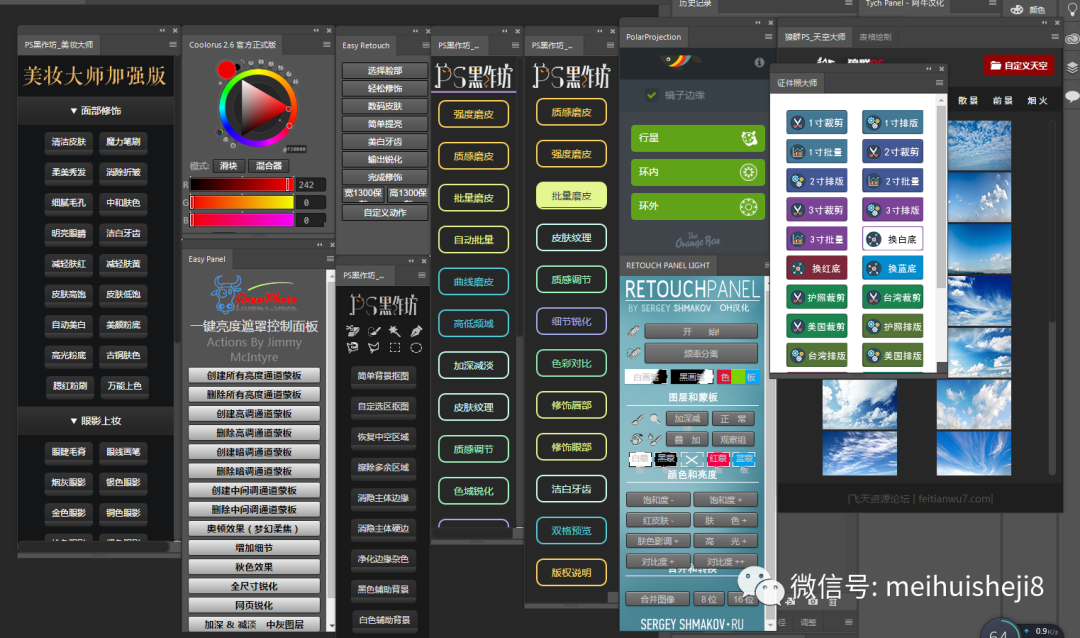Toggle the 镜子边缘 checkbox
Viewport: 1080px width, 638px height.
650,95
